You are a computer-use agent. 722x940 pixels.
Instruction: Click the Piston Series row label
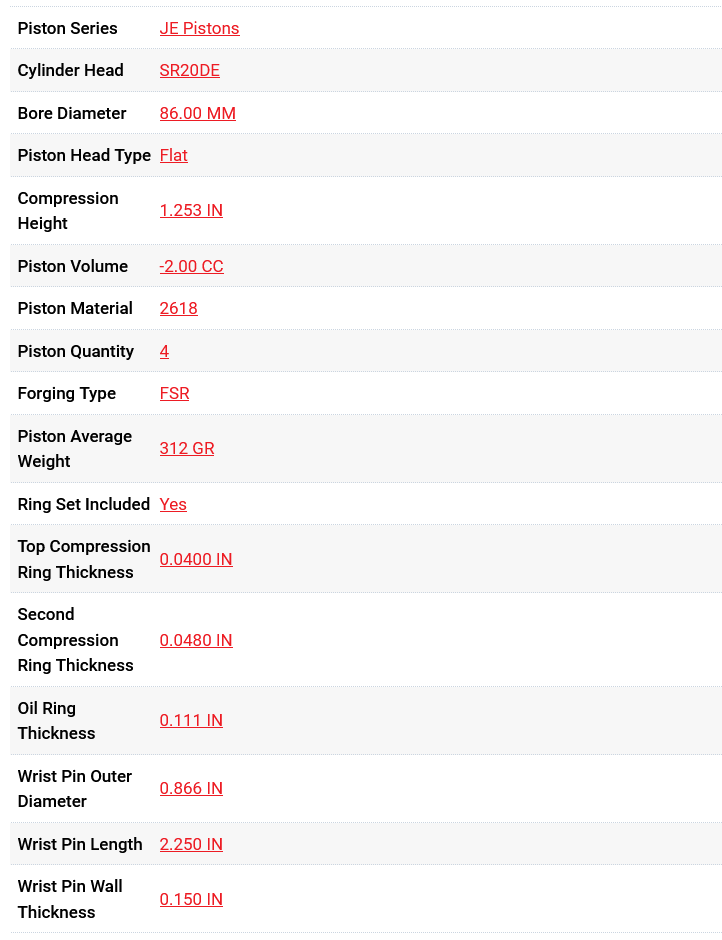pyautogui.click(x=67, y=28)
